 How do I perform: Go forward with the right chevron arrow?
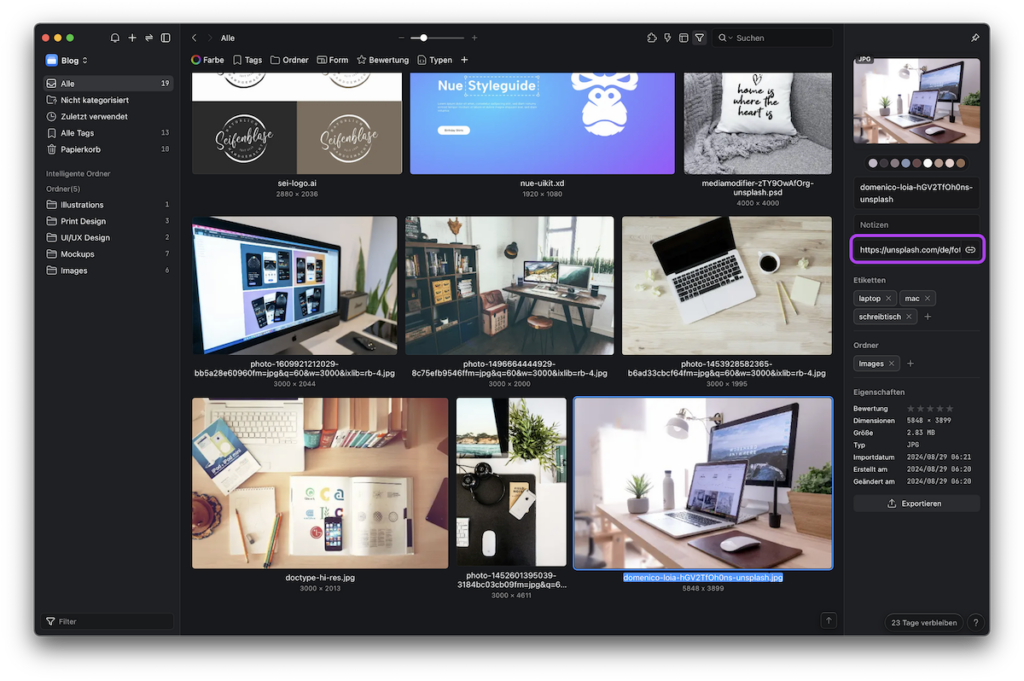pos(210,38)
